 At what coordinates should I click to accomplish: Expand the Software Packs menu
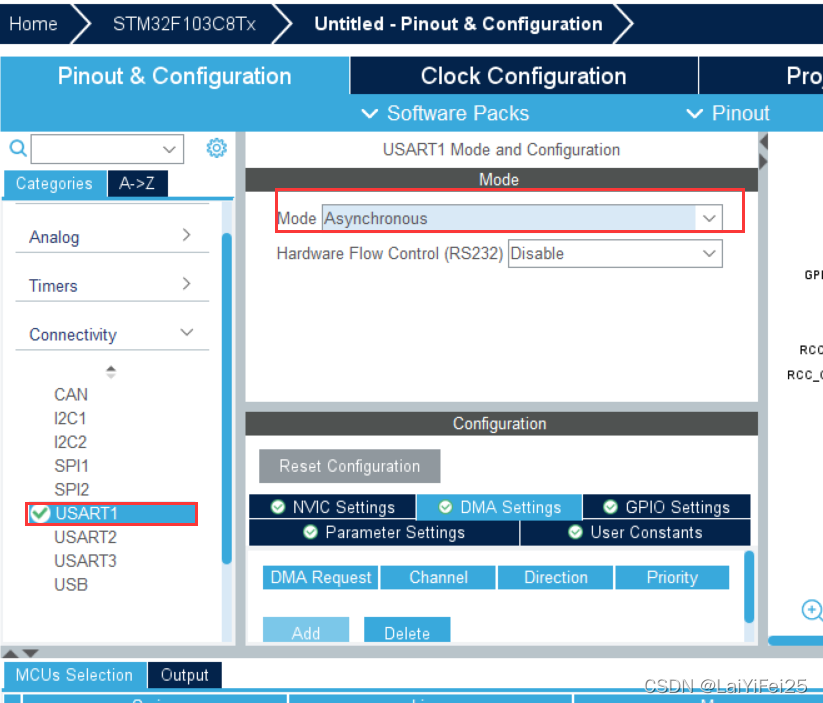pyautogui.click(x=446, y=113)
